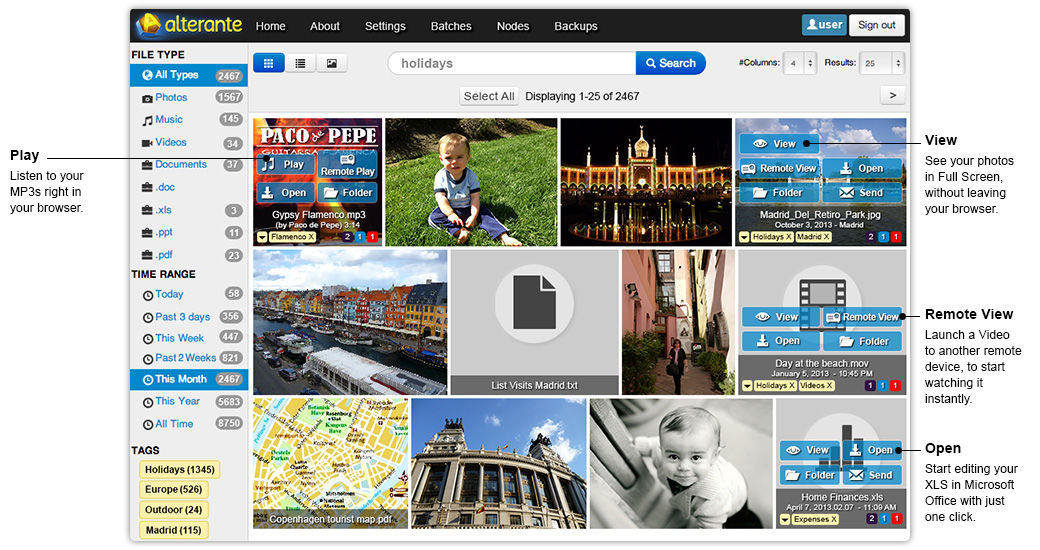Click the Search button
The image size is (1040, 550).
(671, 63)
